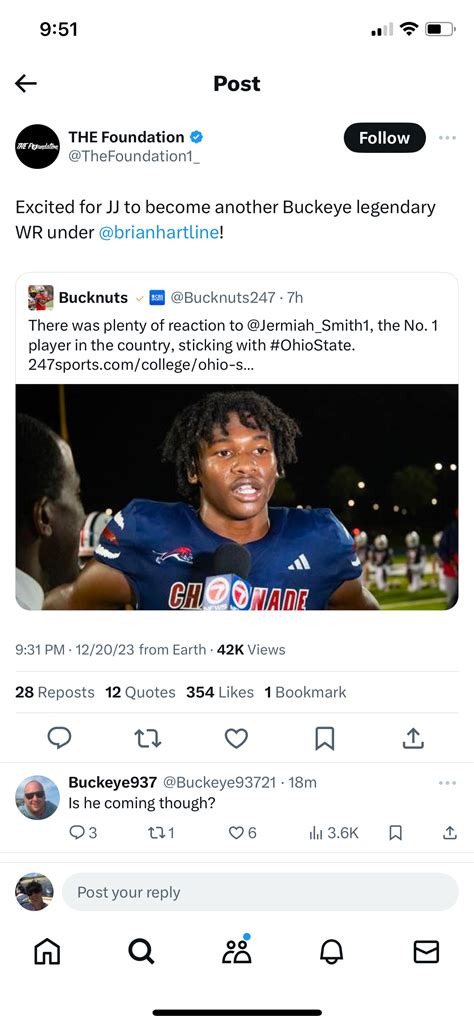Open the three-dot menu on the Buckeye937 reply

click(447, 783)
